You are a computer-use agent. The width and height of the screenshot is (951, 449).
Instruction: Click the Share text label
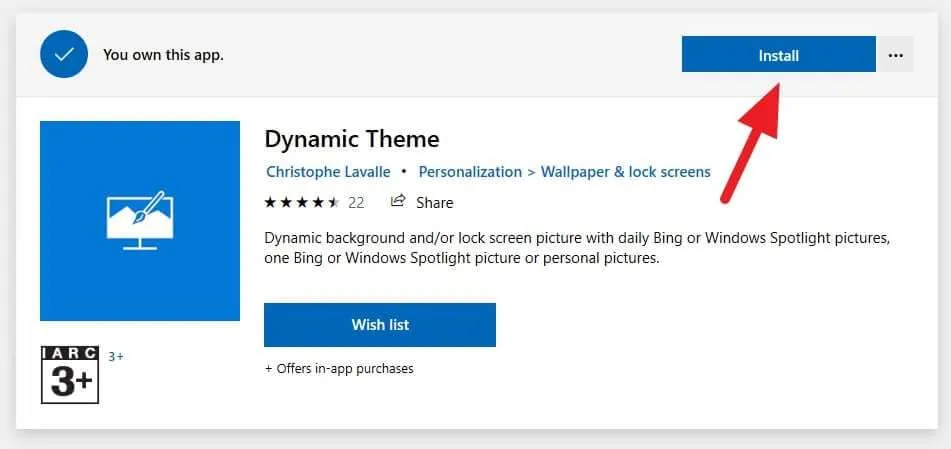(x=434, y=203)
